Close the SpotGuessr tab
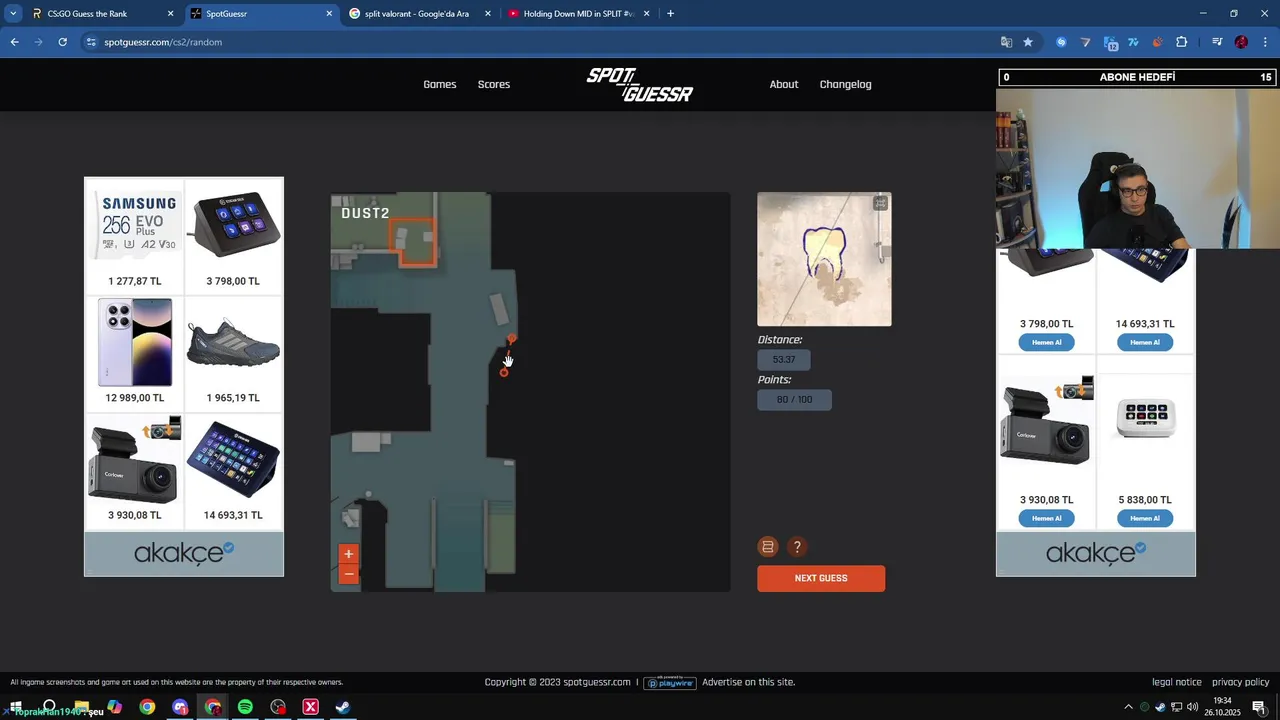This screenshot has height=720, width=1280. (329, 14)
